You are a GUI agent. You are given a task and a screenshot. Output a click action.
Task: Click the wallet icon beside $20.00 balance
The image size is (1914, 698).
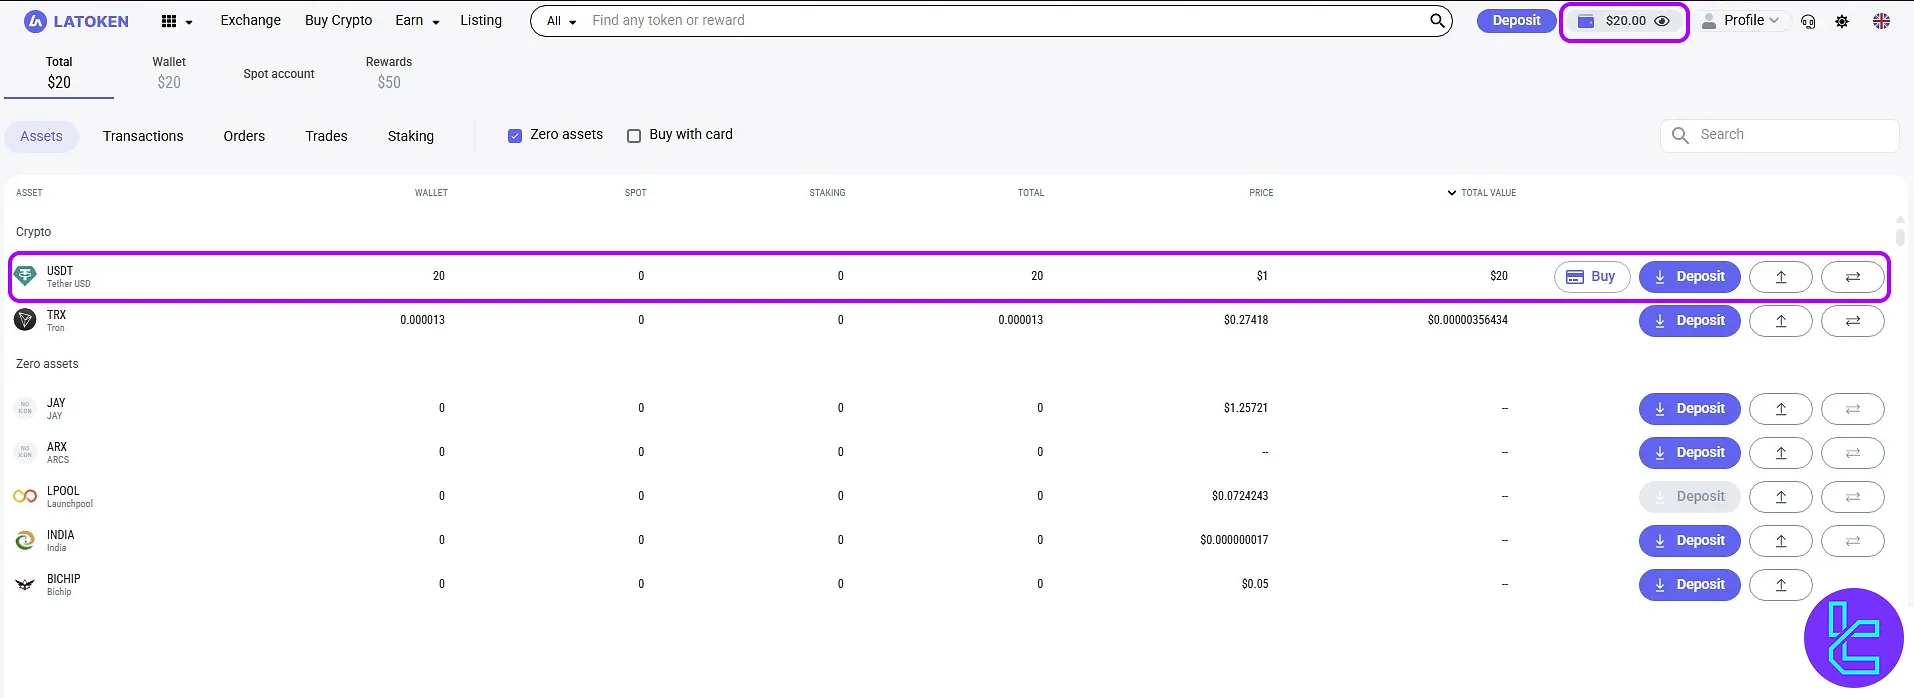[x=1586, y=21]
